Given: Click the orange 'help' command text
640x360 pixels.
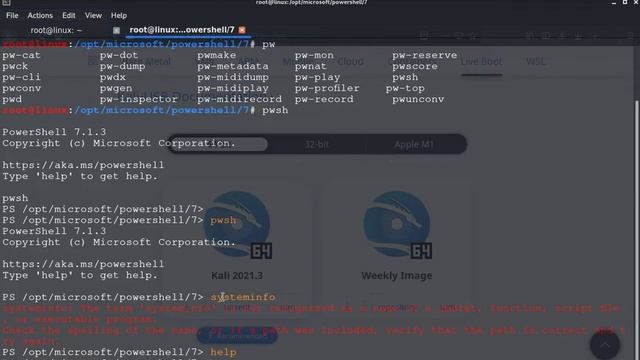Looking at the screenshot, I should (223, 352).
